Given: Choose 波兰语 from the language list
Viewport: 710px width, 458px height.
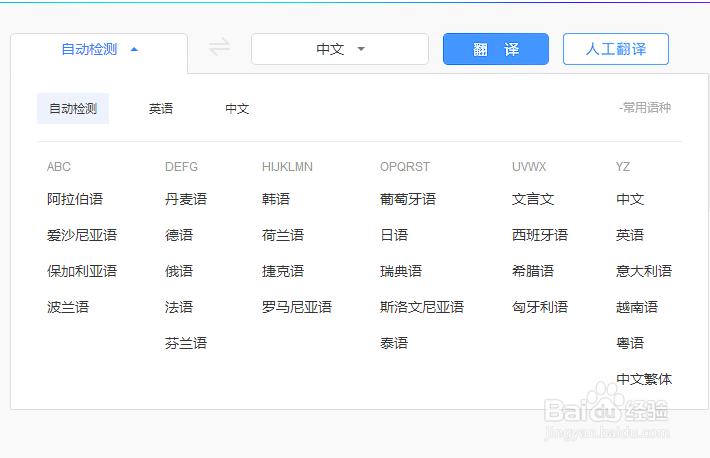Looking at the screenshot, I should coord(68,307).
